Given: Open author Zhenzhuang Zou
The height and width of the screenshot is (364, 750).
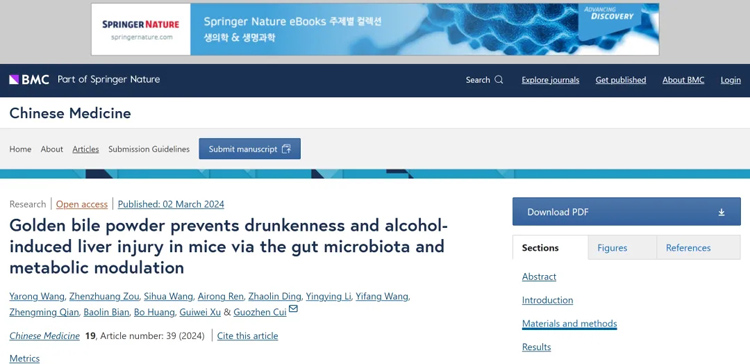Looking at the screenshot, I should (104, 297).
